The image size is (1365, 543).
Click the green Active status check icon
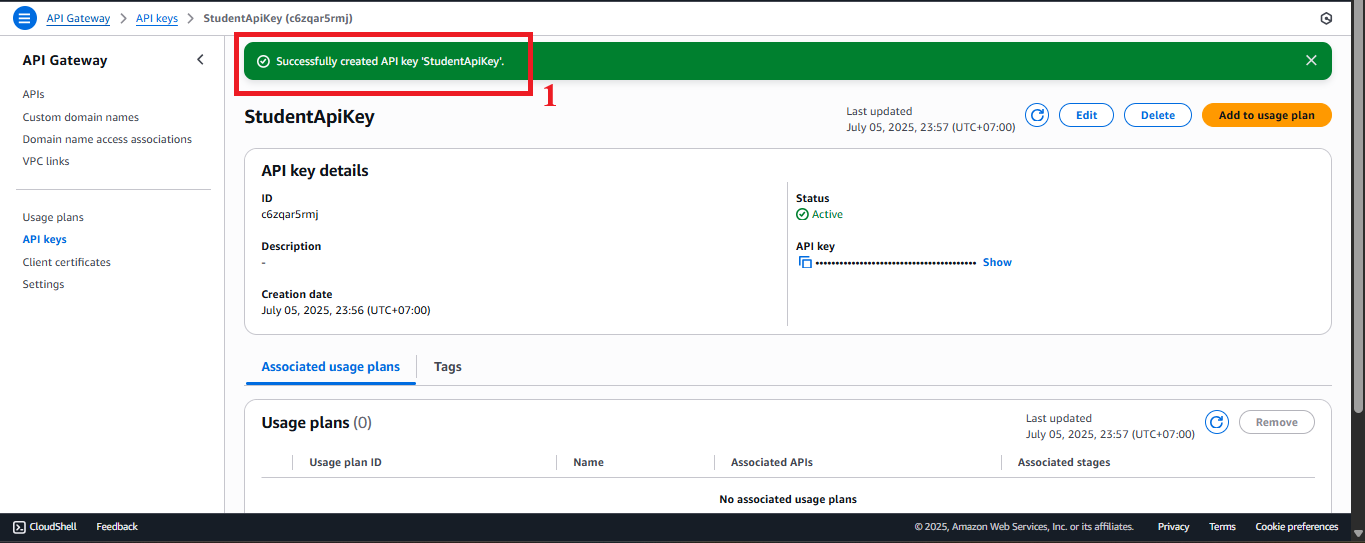802,214
